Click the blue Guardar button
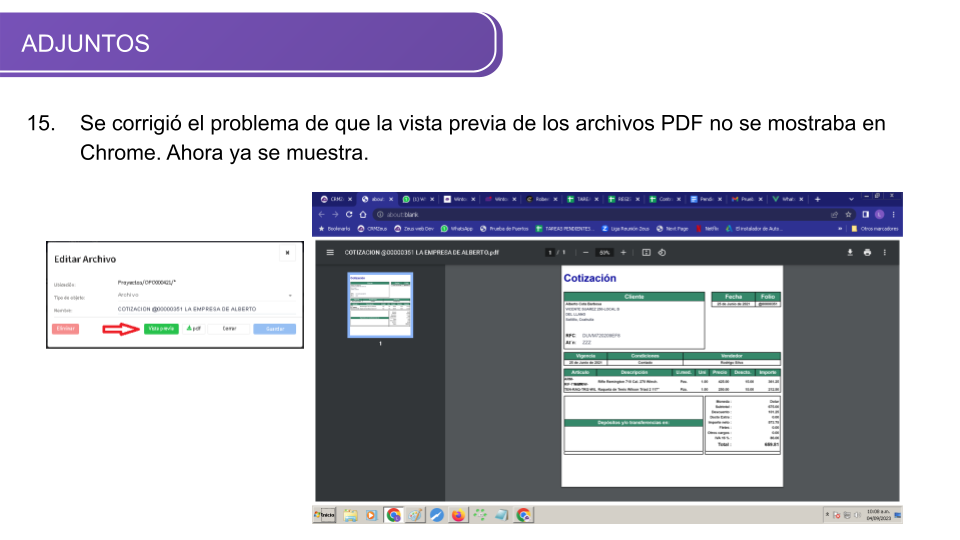The width and height of the screenshot is (960, 540). 275,329
